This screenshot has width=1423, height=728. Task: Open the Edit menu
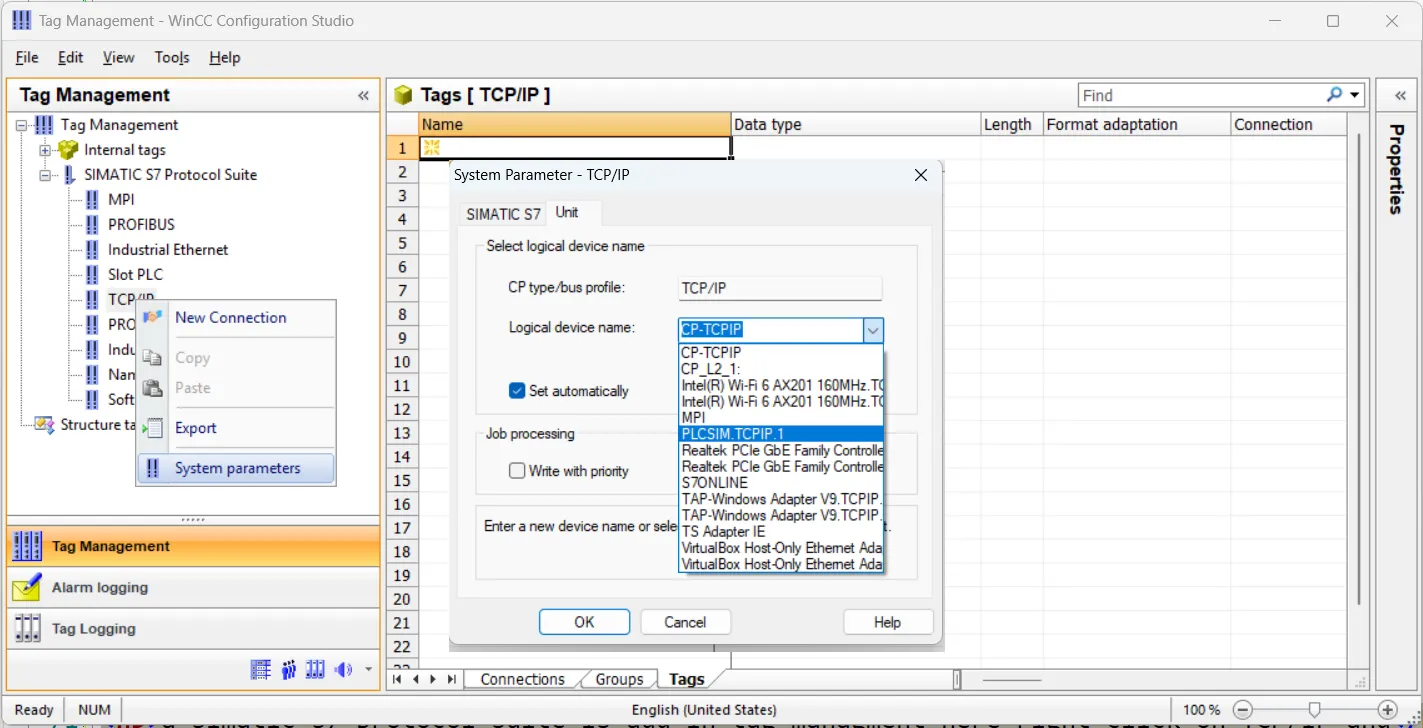coord(70,57)
